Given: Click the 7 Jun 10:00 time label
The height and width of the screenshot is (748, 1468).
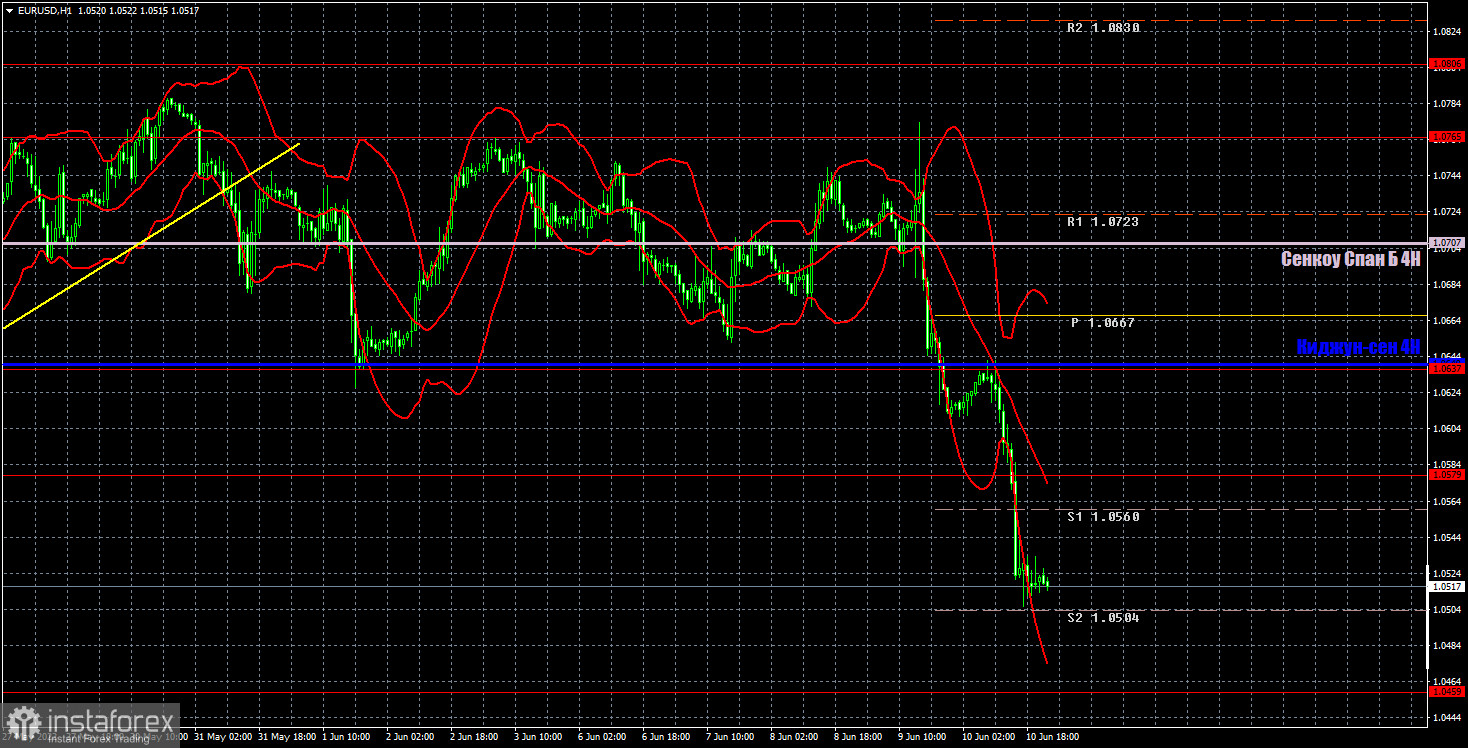Looking at the screenshot, I should point(730,737).
